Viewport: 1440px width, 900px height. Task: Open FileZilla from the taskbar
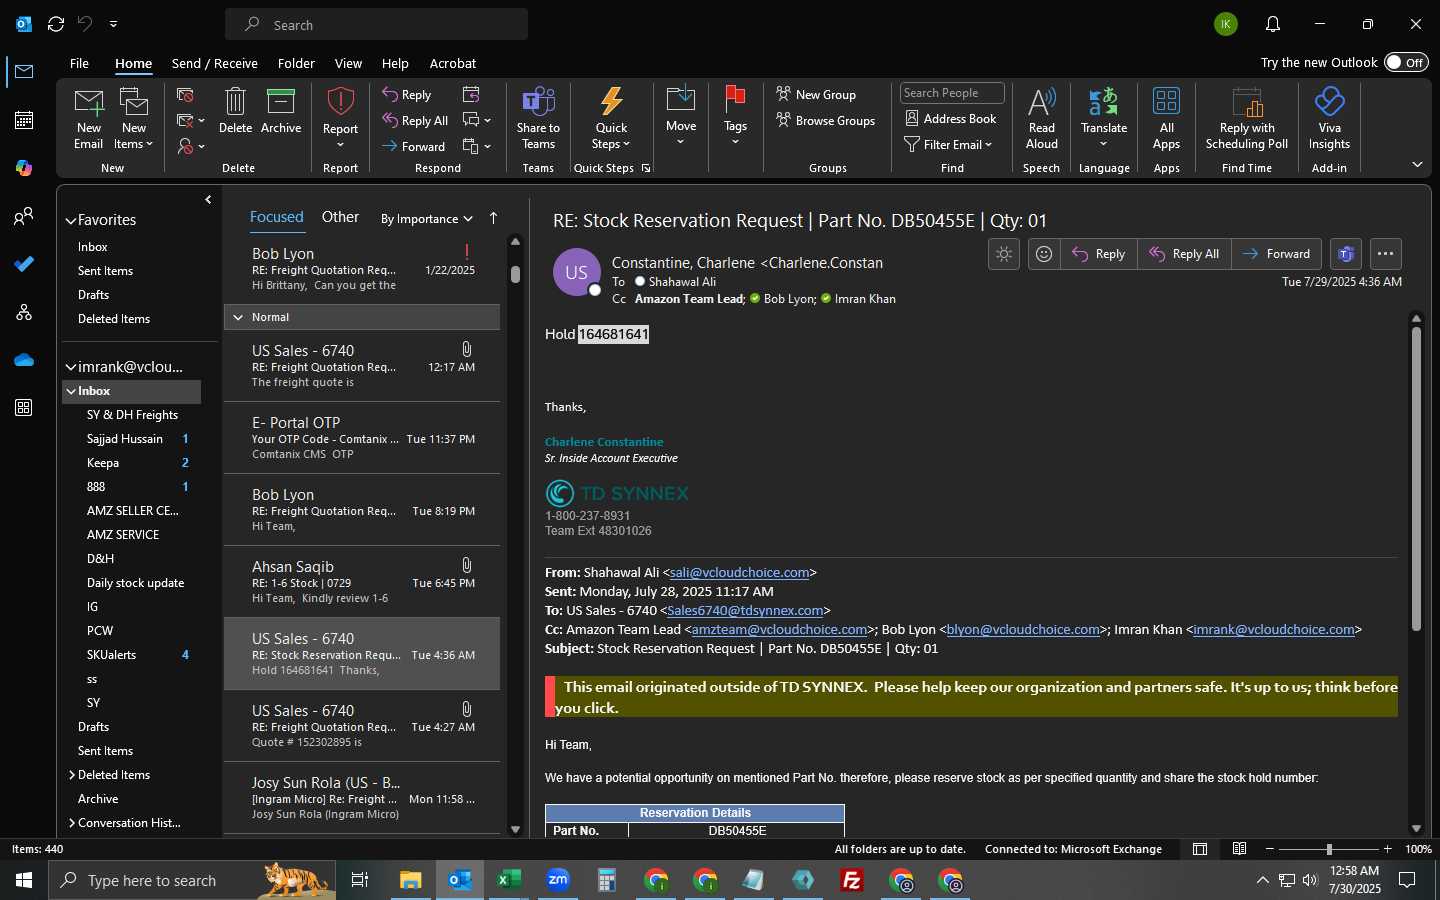(852, 880)
